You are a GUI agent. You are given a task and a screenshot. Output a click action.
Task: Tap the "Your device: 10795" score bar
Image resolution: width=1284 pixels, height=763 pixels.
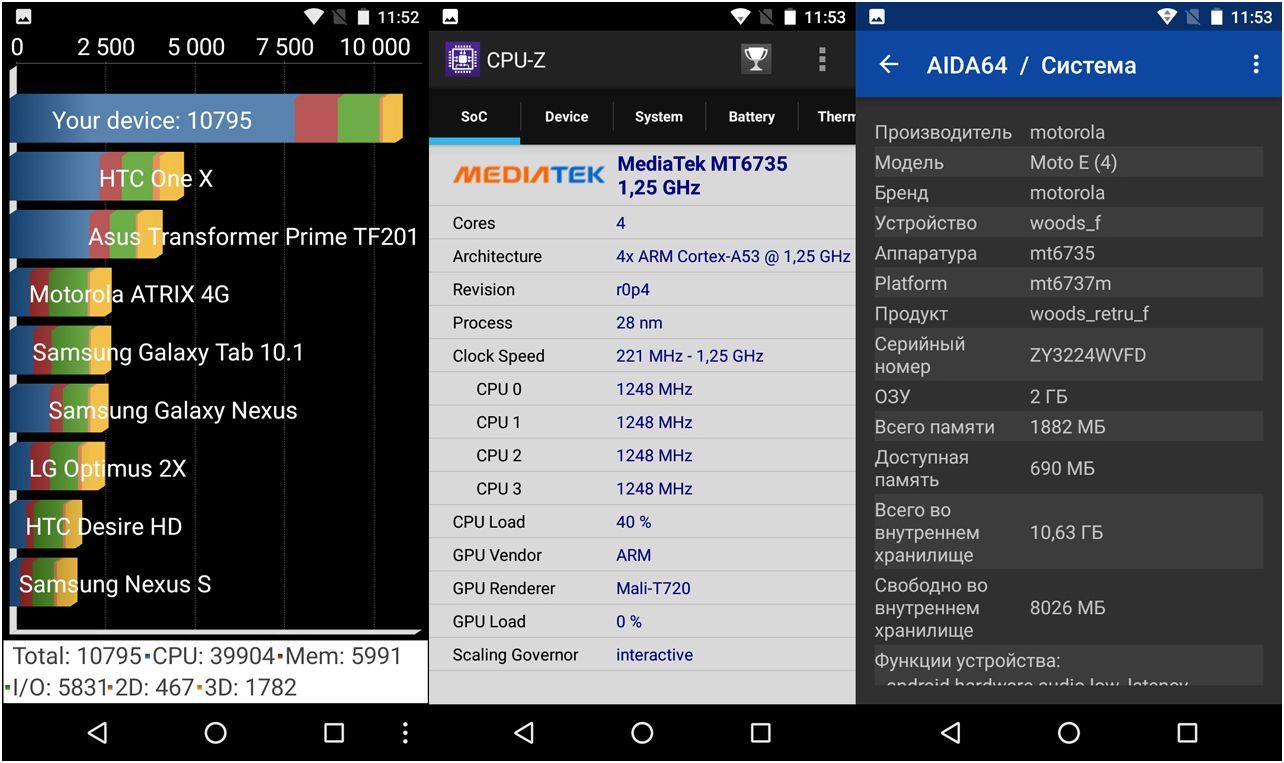pyautogui.click(x=205, y=120)
